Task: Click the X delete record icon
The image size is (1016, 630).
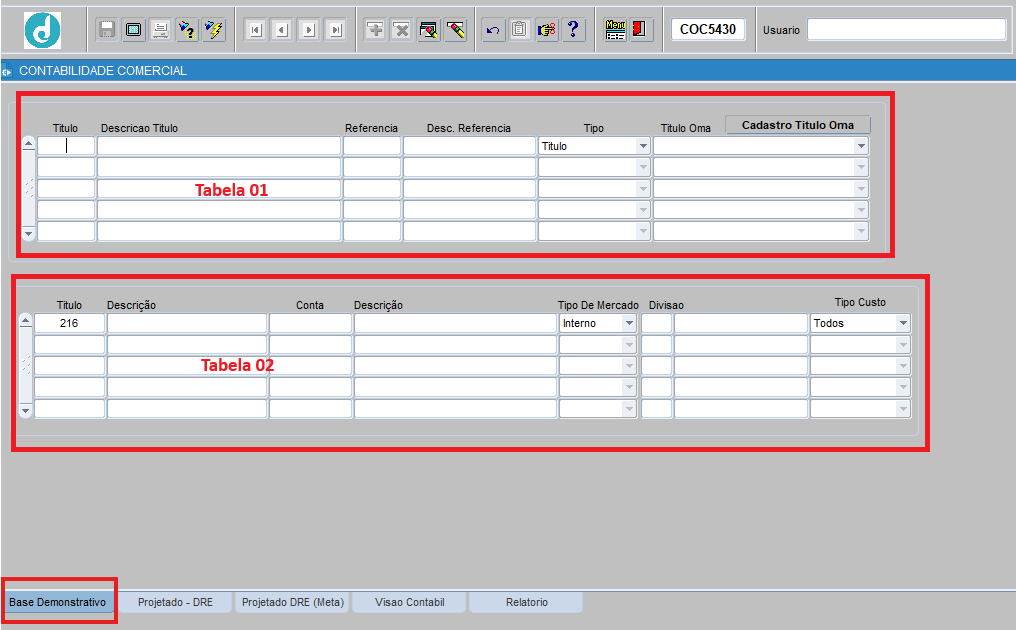Action: (402, 30)
